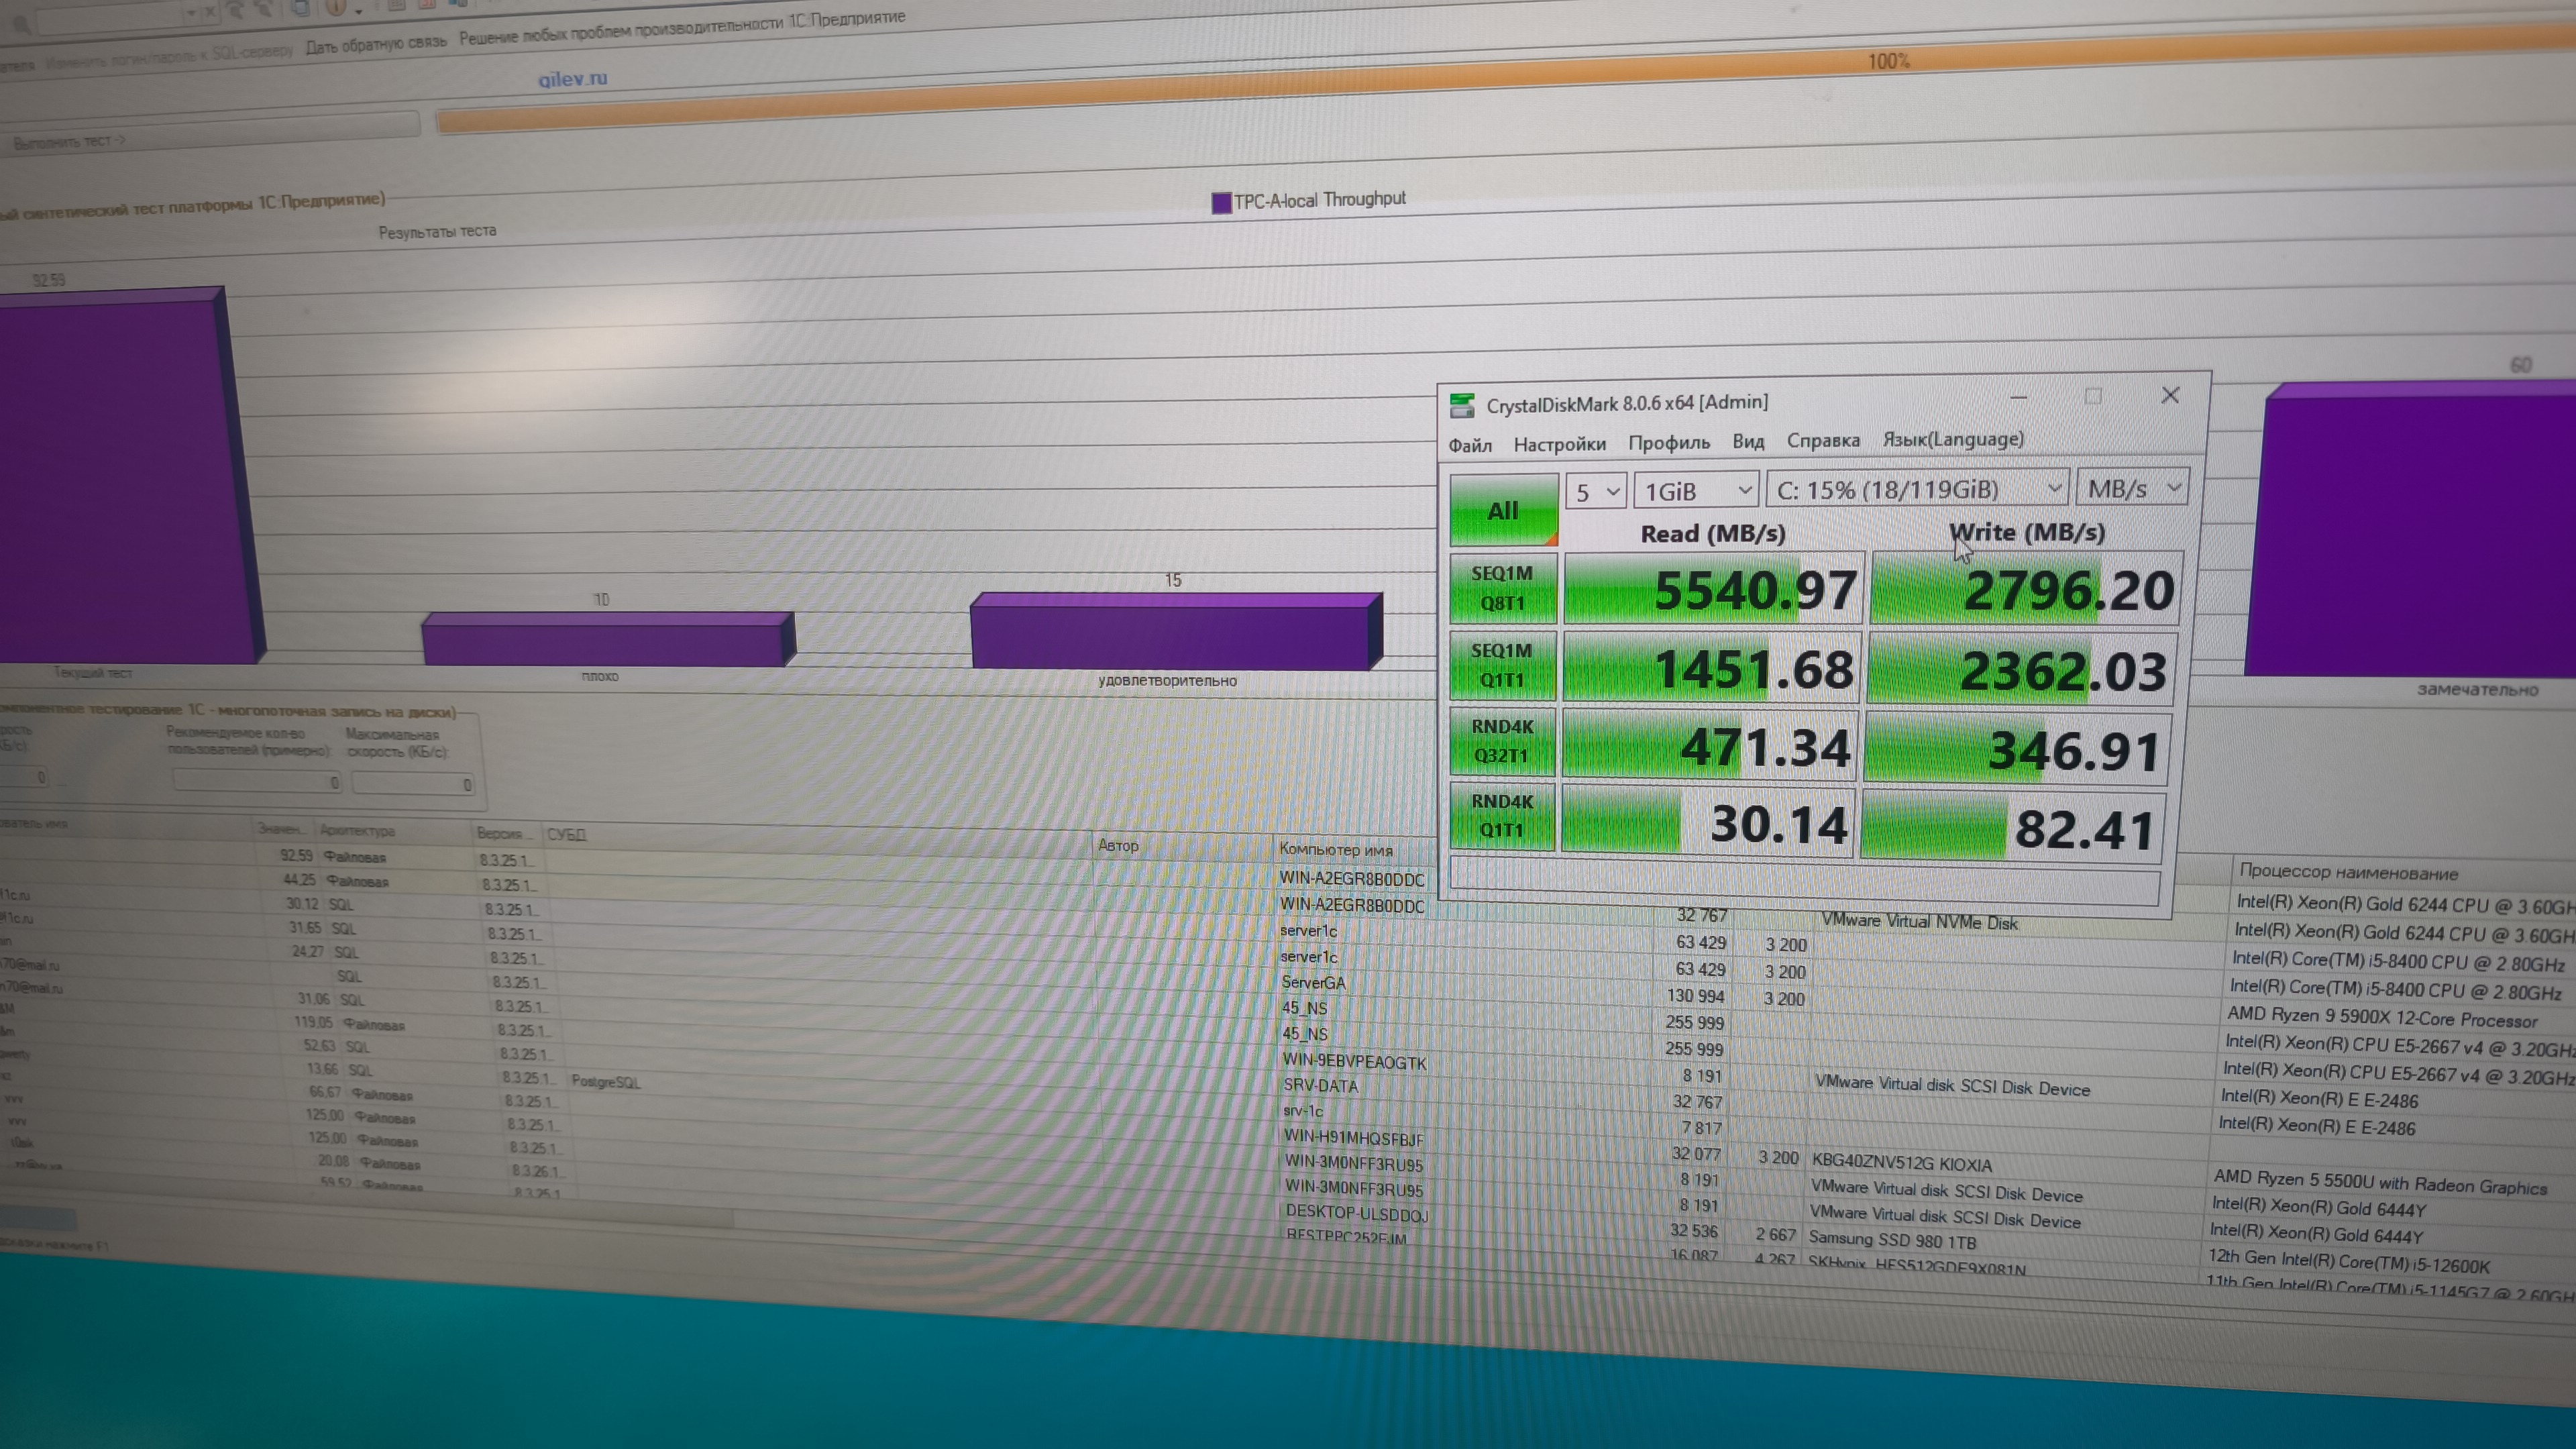Sort by the Компьютер имя column header
This screenshot has width=2576, height=1449.
tap(1336, 850)
